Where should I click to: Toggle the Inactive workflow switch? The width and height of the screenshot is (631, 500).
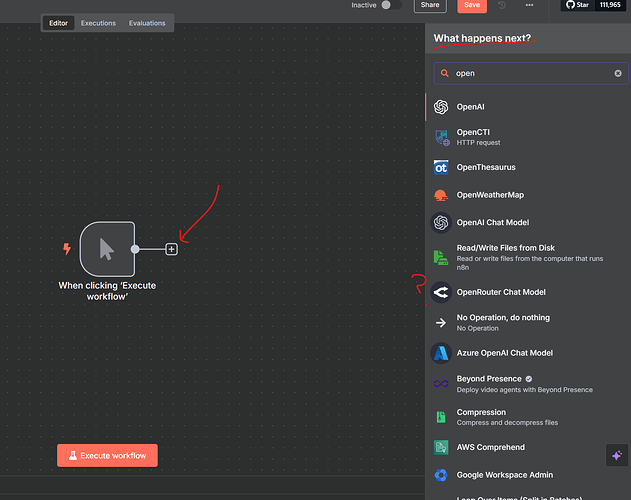(391, 5)
